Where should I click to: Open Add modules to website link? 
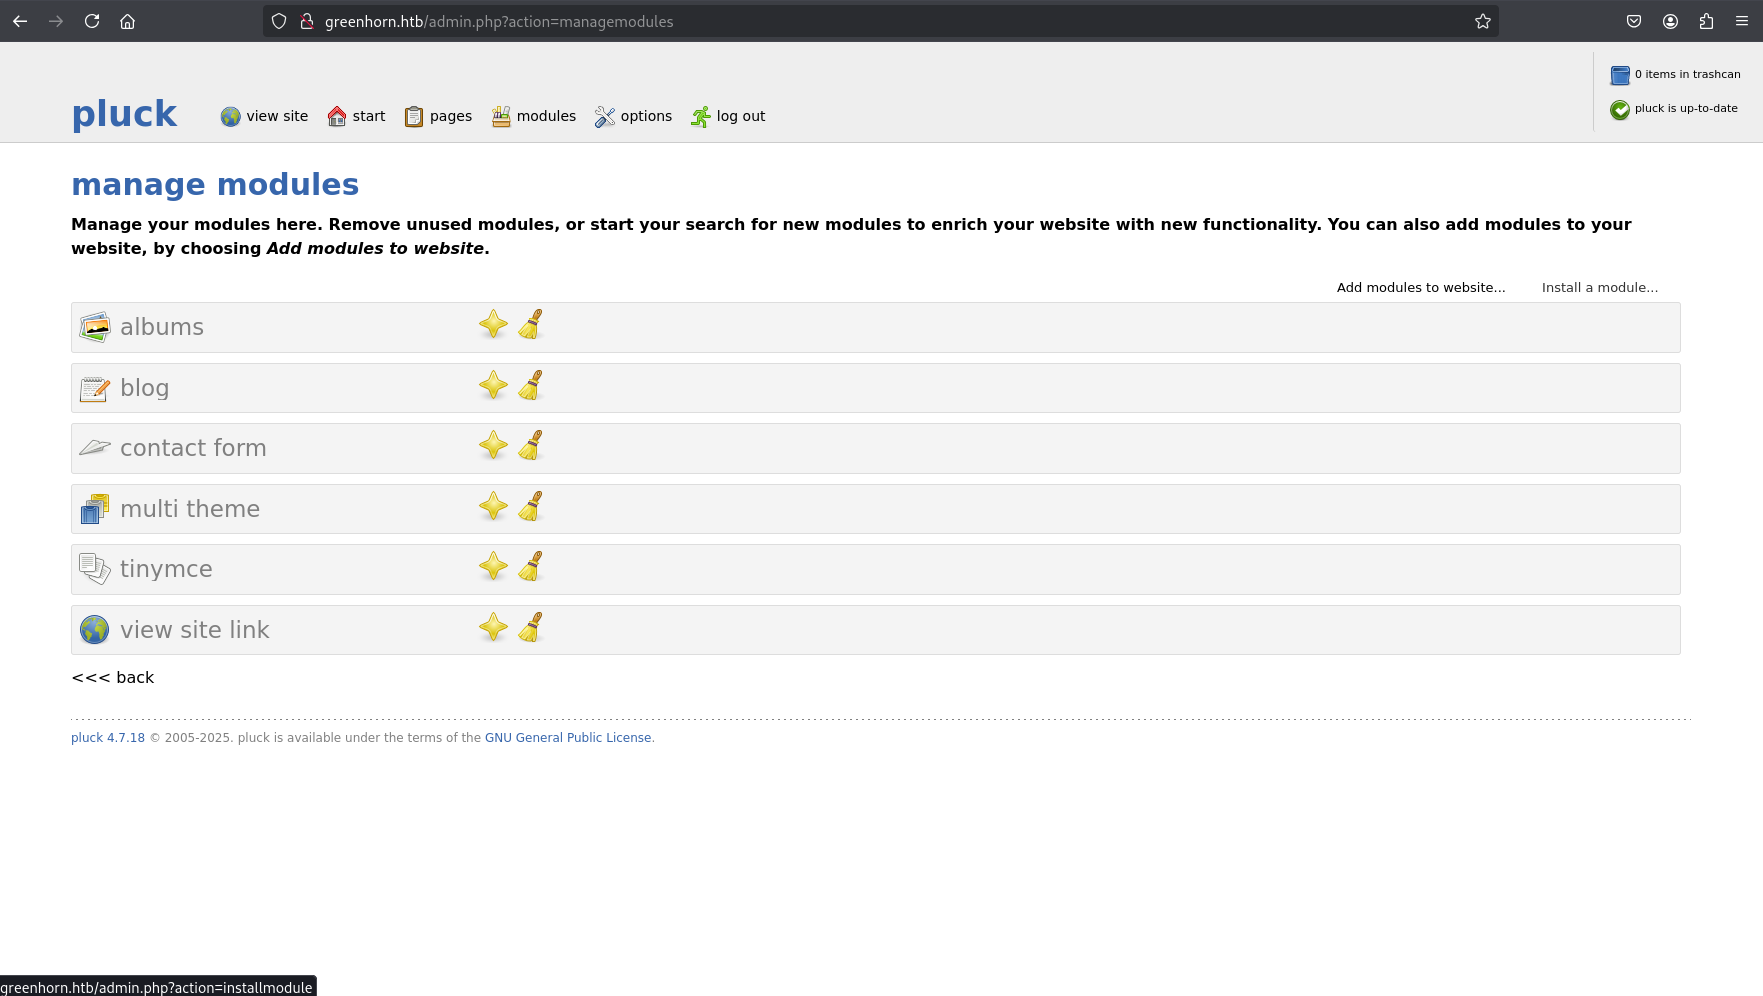pyautogui.click(x=1420, y=288)
